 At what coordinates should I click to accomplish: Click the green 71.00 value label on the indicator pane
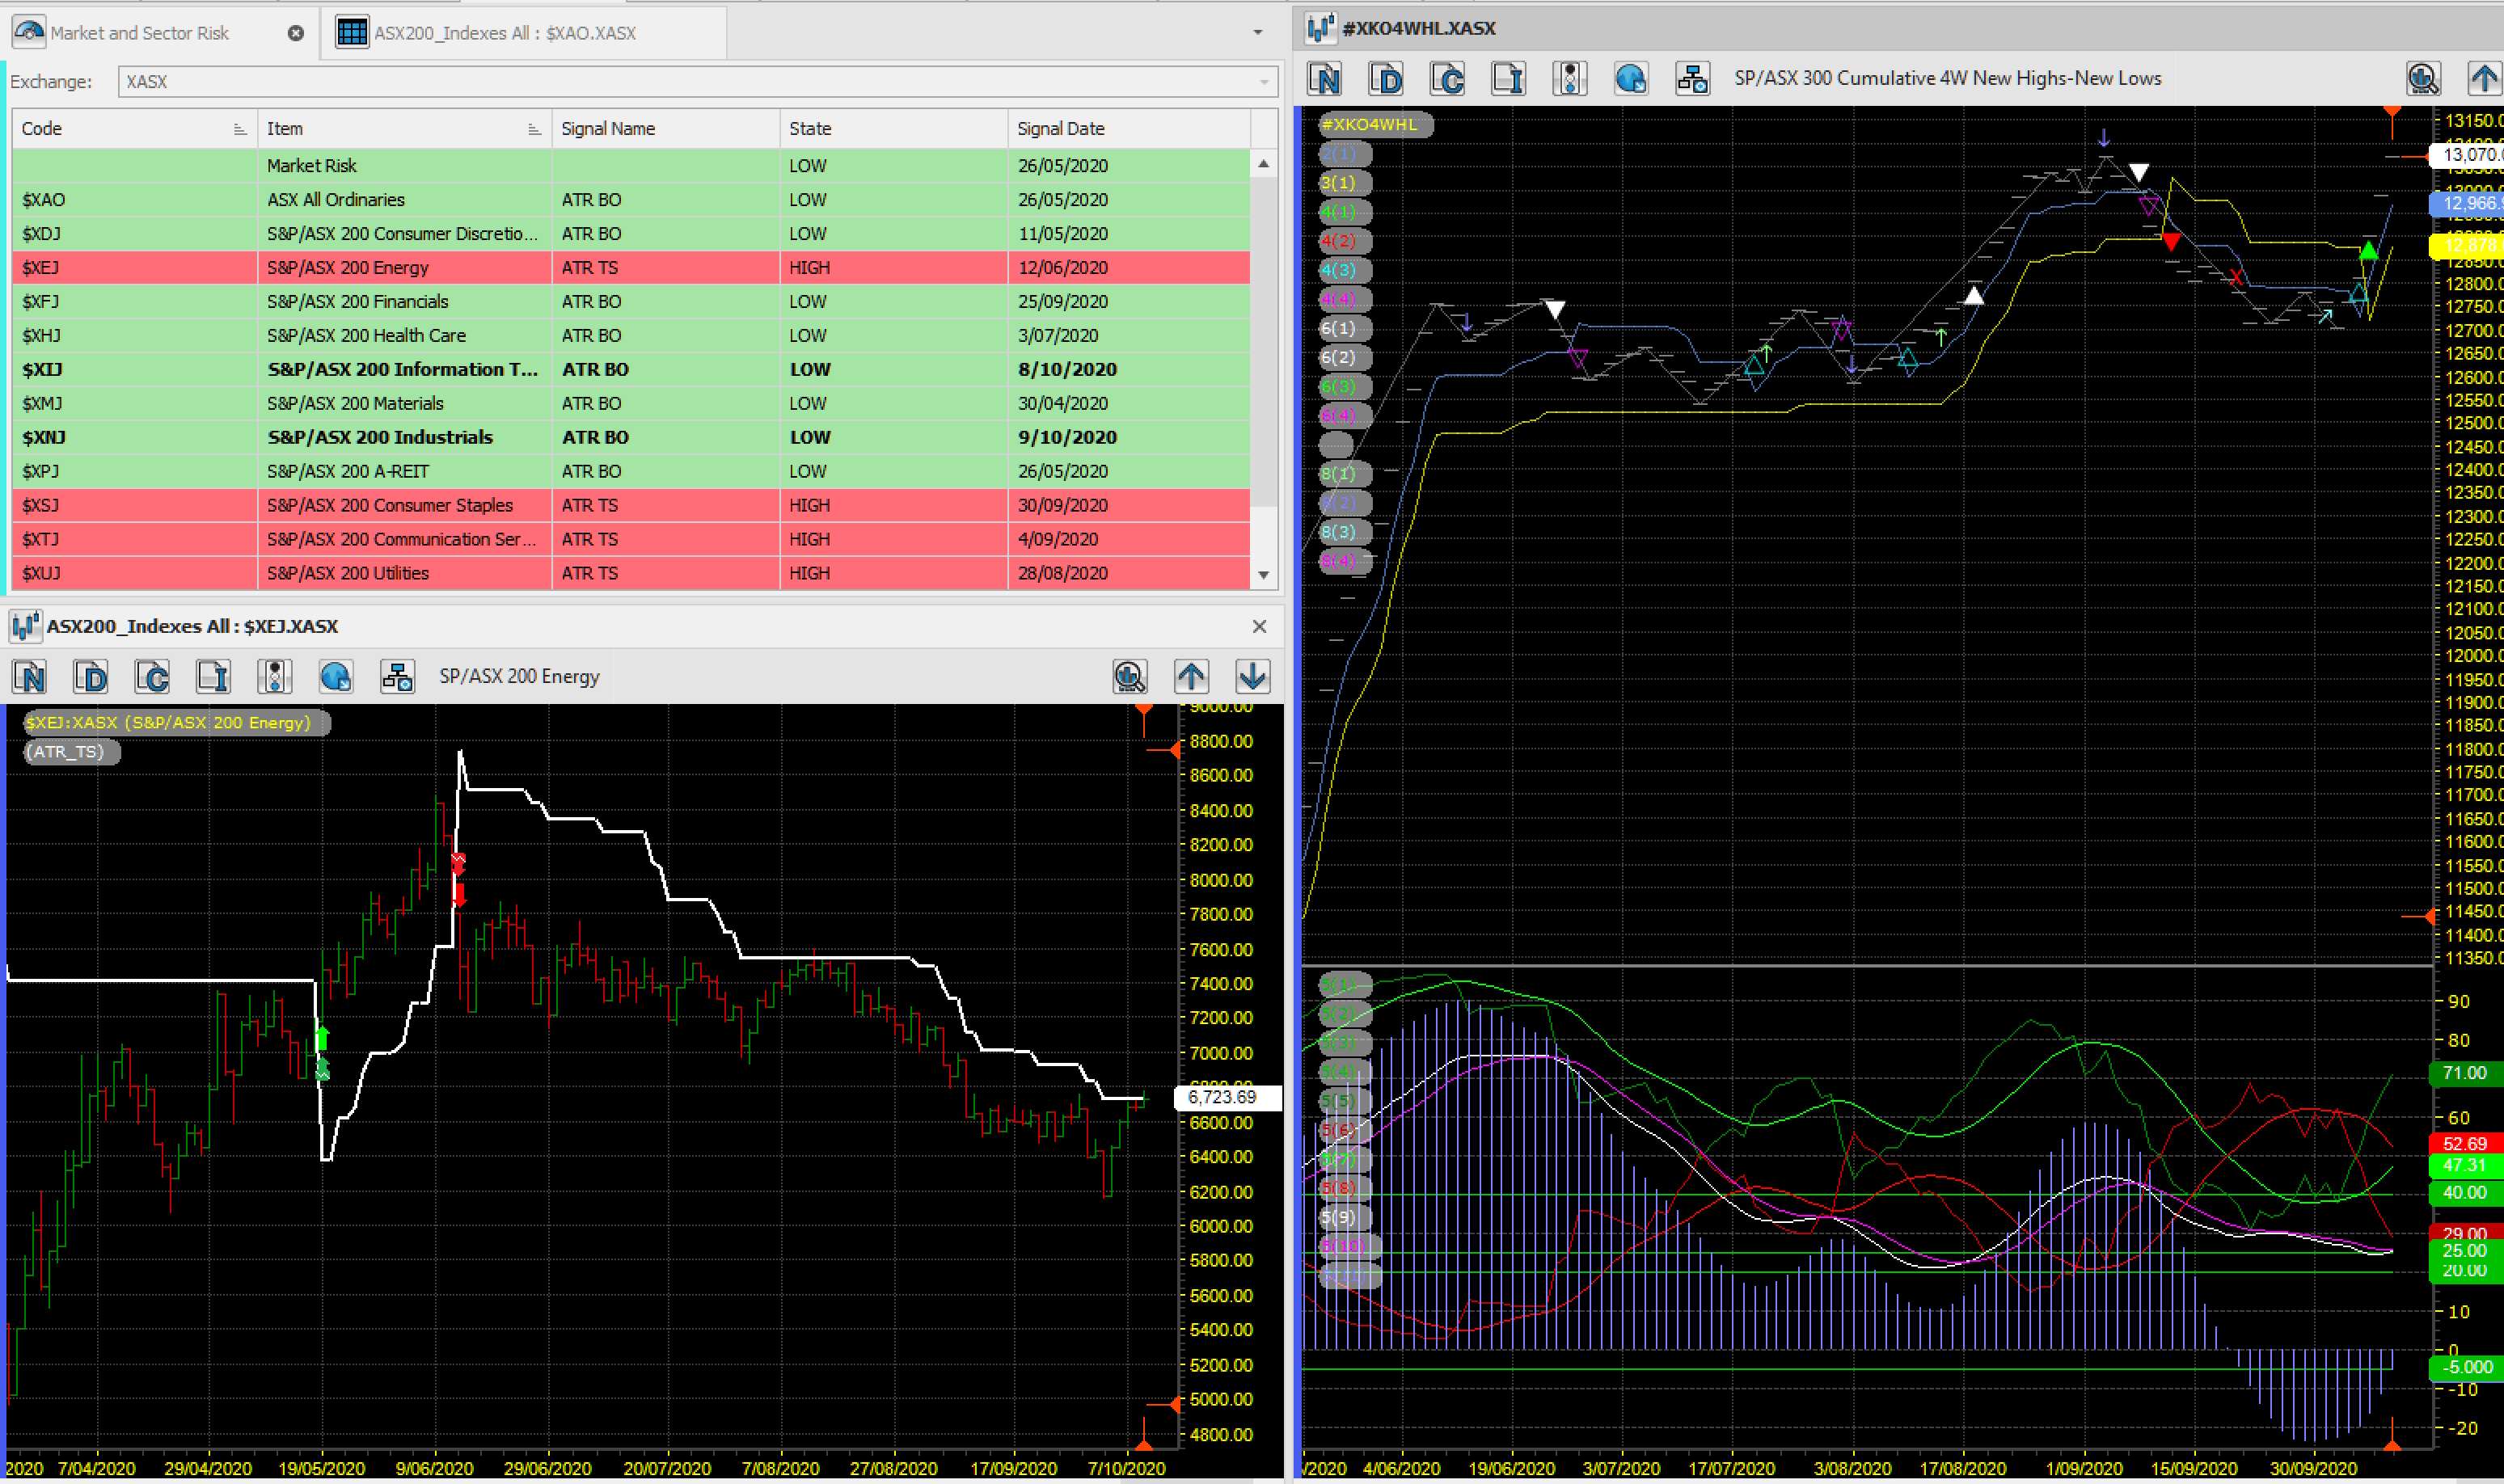2465,1073
